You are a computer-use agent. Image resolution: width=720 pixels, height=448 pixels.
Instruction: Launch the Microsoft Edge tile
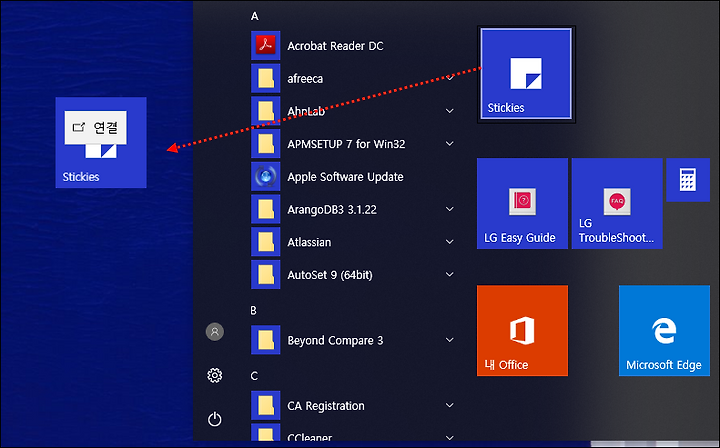tap(664, 330)
